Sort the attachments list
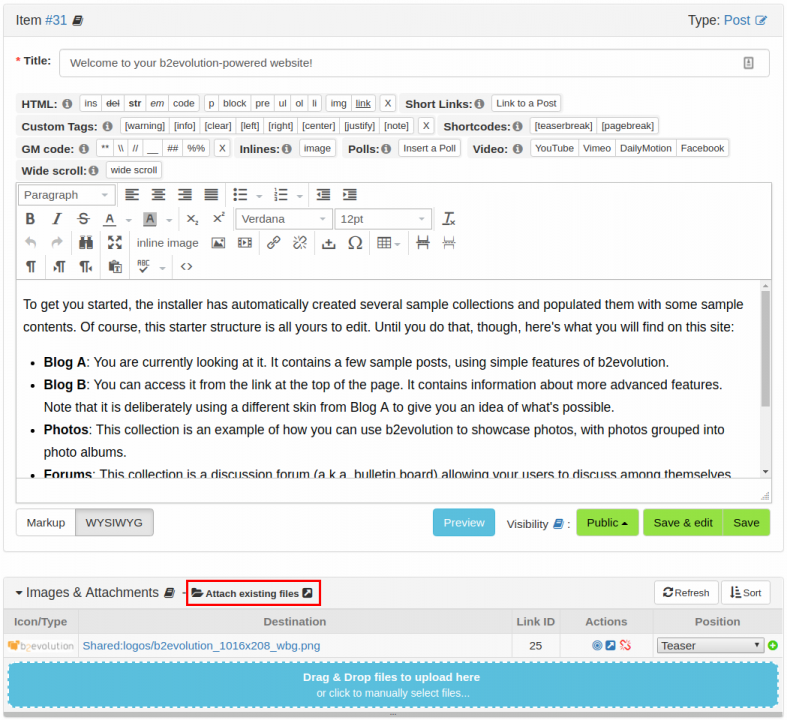 (x=746, y=593)
